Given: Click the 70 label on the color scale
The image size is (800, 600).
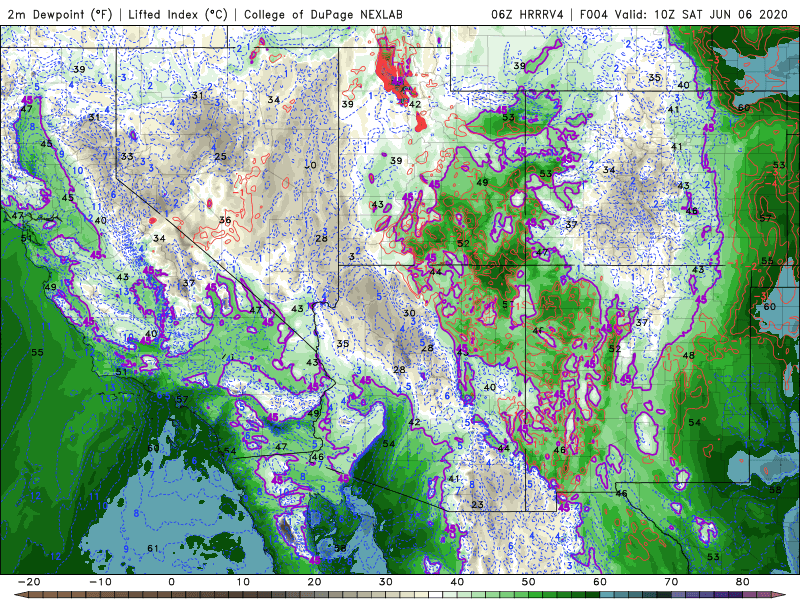Looking at the screenshot, I should coord(671,582).
